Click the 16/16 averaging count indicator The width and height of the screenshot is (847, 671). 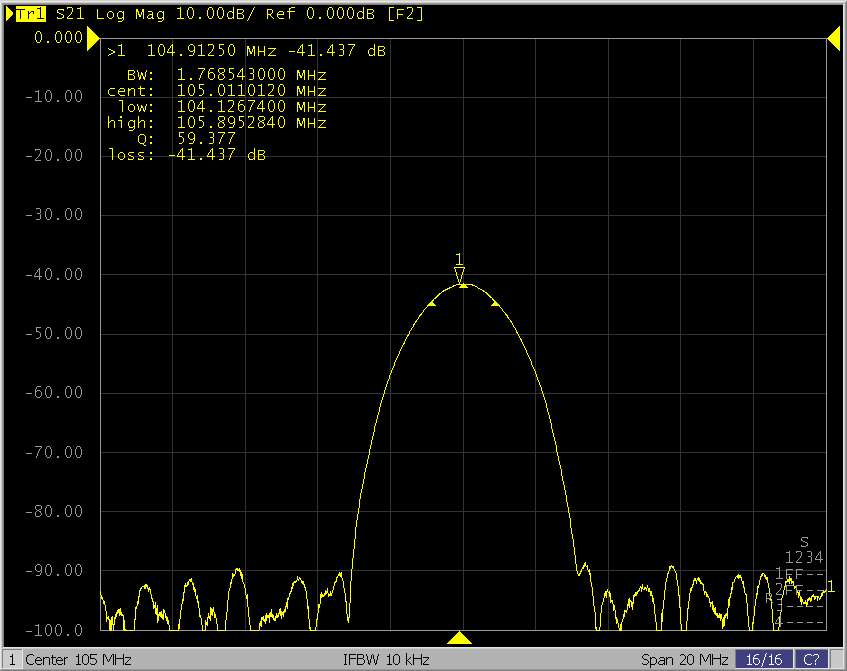coord(765,660)
